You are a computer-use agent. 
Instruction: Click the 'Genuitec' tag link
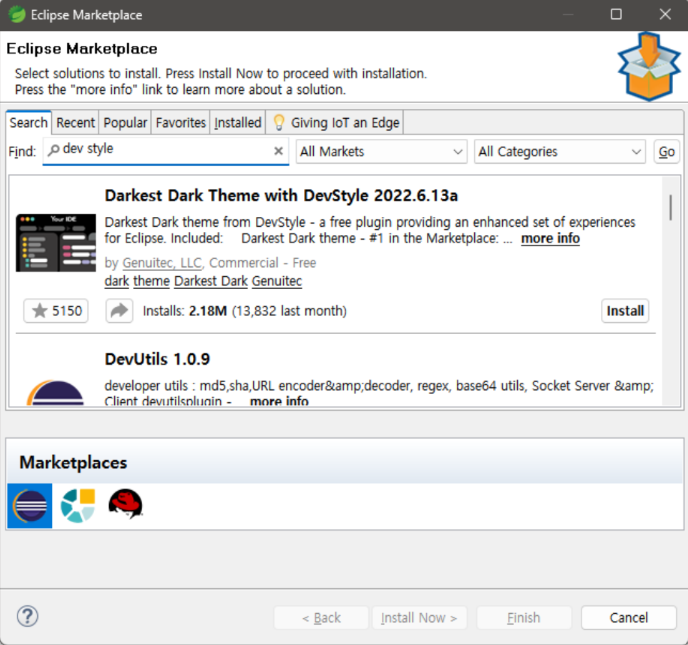coord(277,281)
